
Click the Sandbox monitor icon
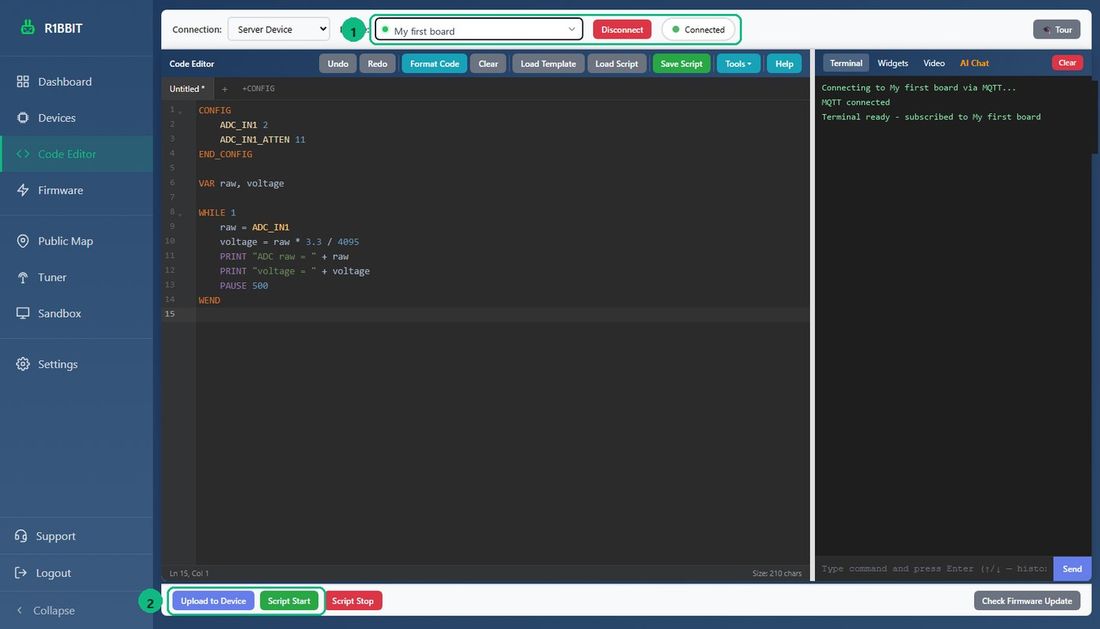22,313
